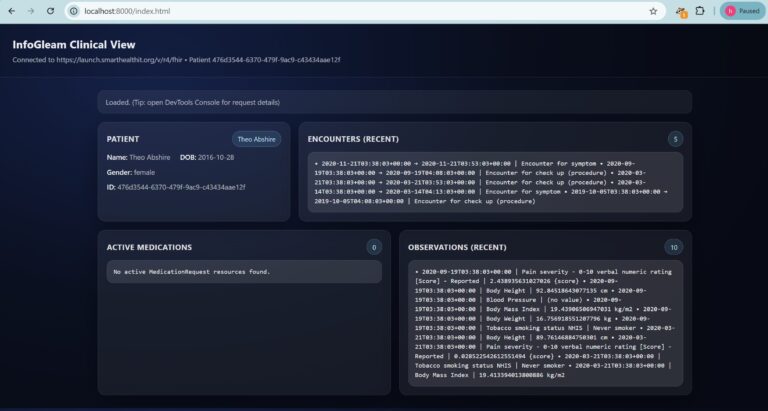The width and height of the screenshot is (768, 411).
Task: Click the browser forward arrow
Action: pyautogui.click(x=31, y=11)
